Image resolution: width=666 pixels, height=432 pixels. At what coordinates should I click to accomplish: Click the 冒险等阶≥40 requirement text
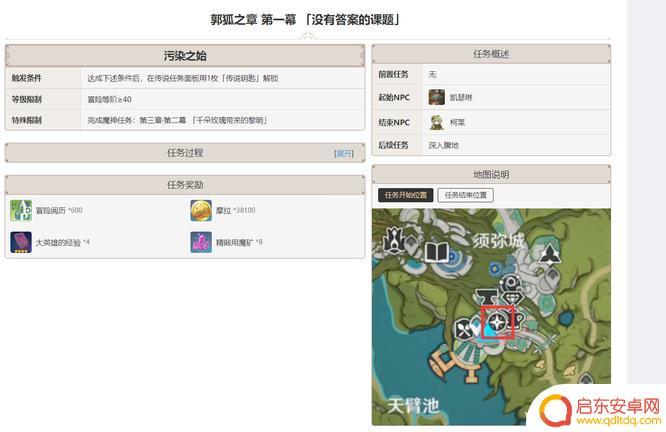(x=109, y=99)
